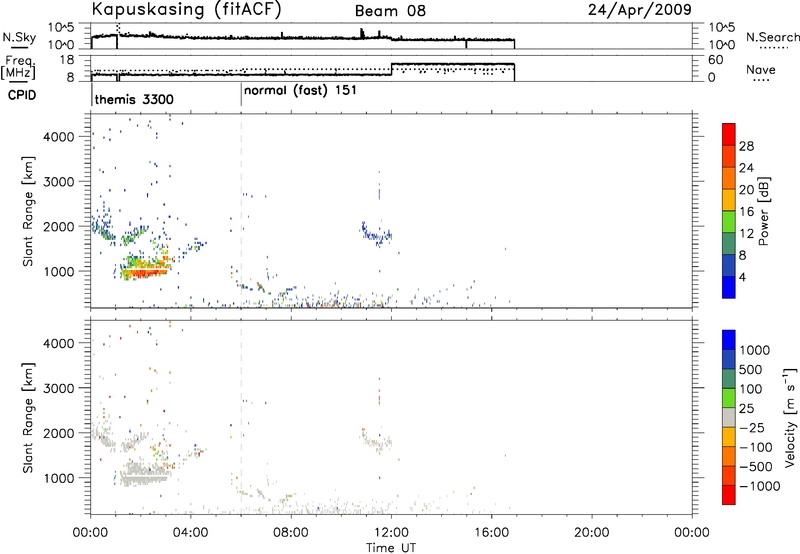
Task: Pick the gray segment of Velocity colorbar
Action: pos(729,418)
